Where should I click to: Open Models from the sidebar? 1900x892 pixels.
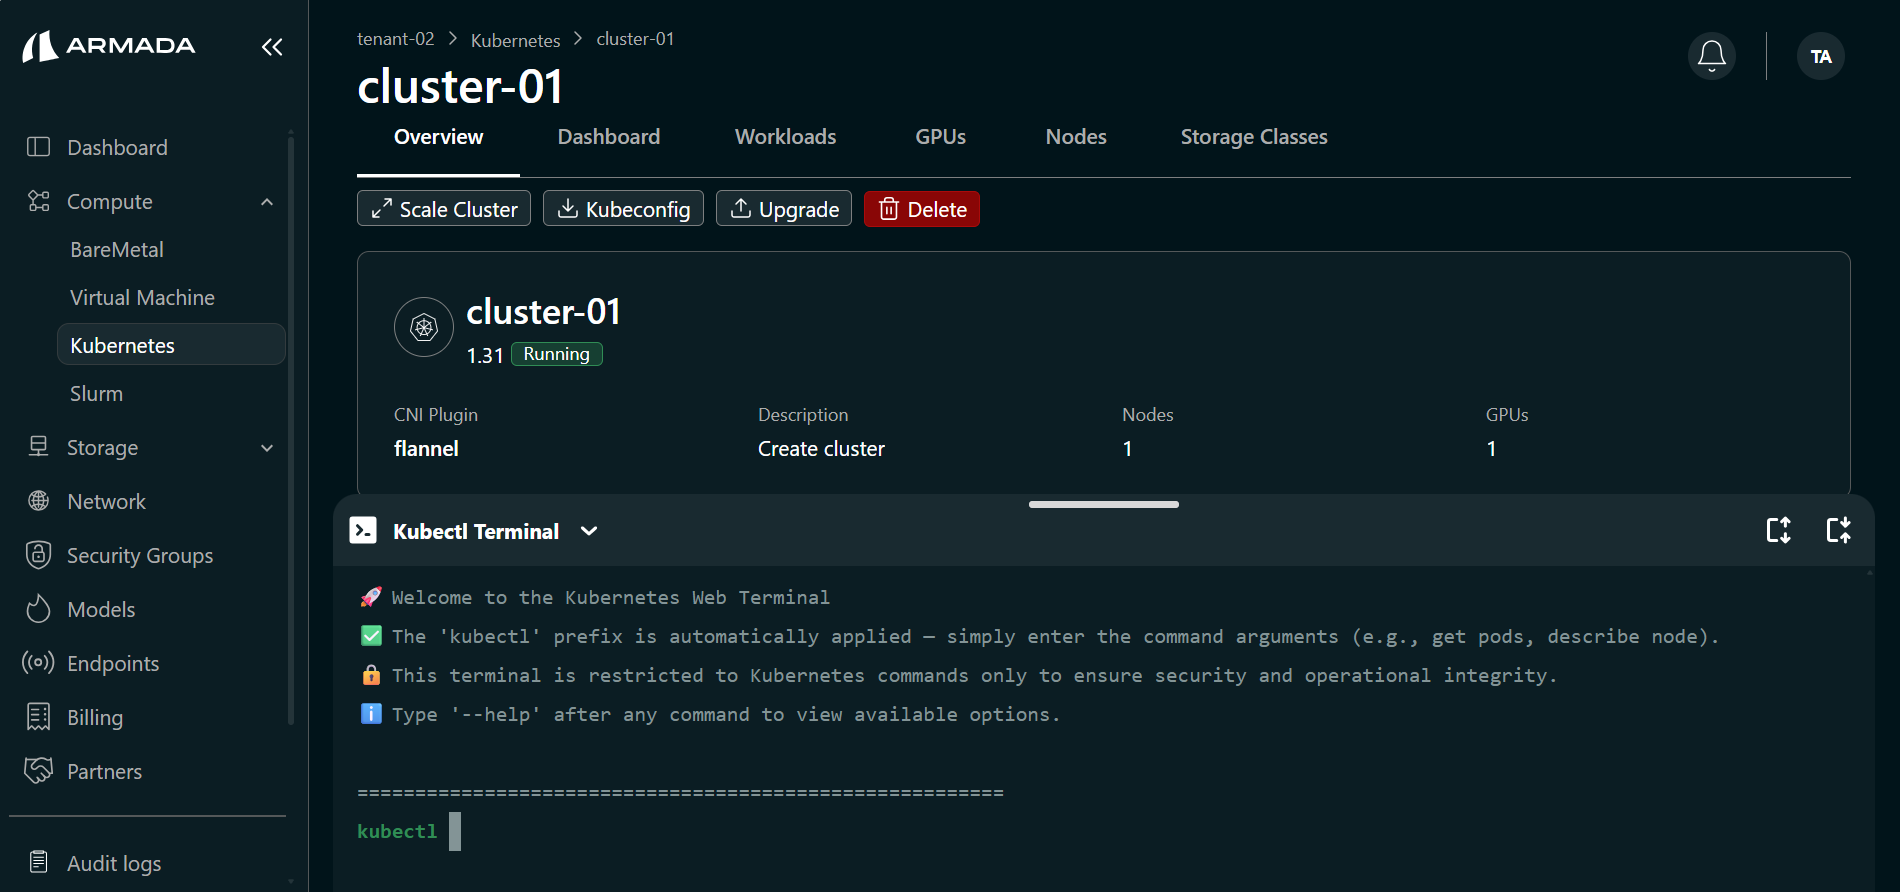(101, 610)
